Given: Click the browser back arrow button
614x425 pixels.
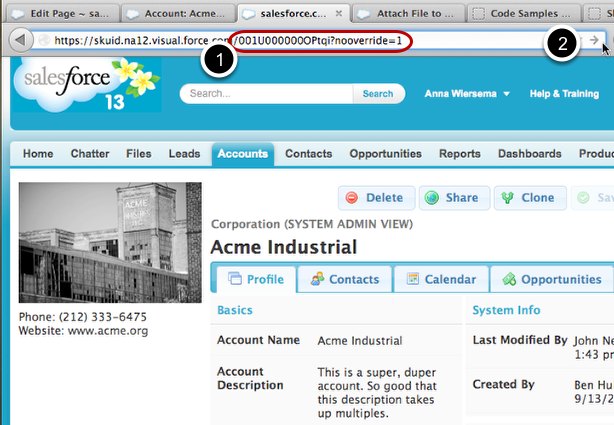Looking at the screenshot, I should [19, 40].
